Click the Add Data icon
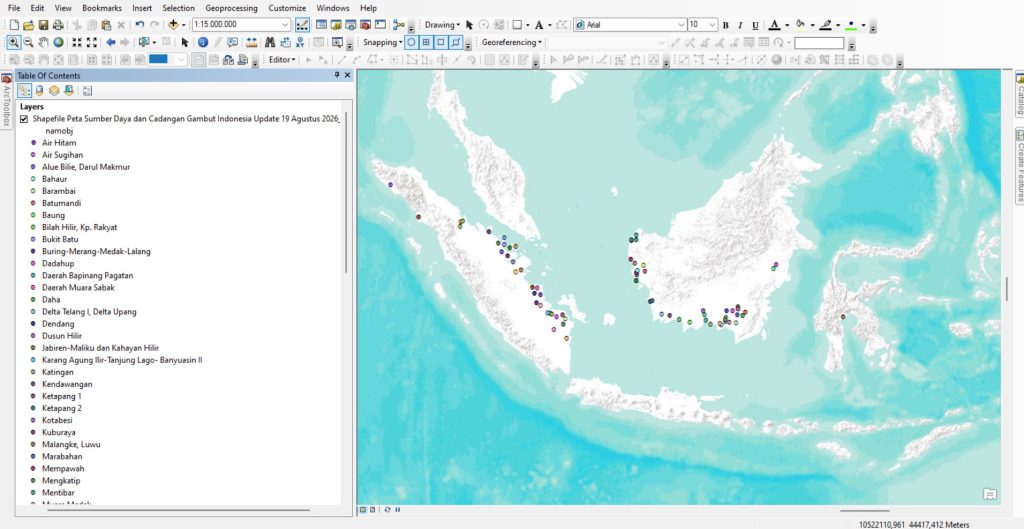Viewport: 1024px width, 529px height. pos(173,25)
